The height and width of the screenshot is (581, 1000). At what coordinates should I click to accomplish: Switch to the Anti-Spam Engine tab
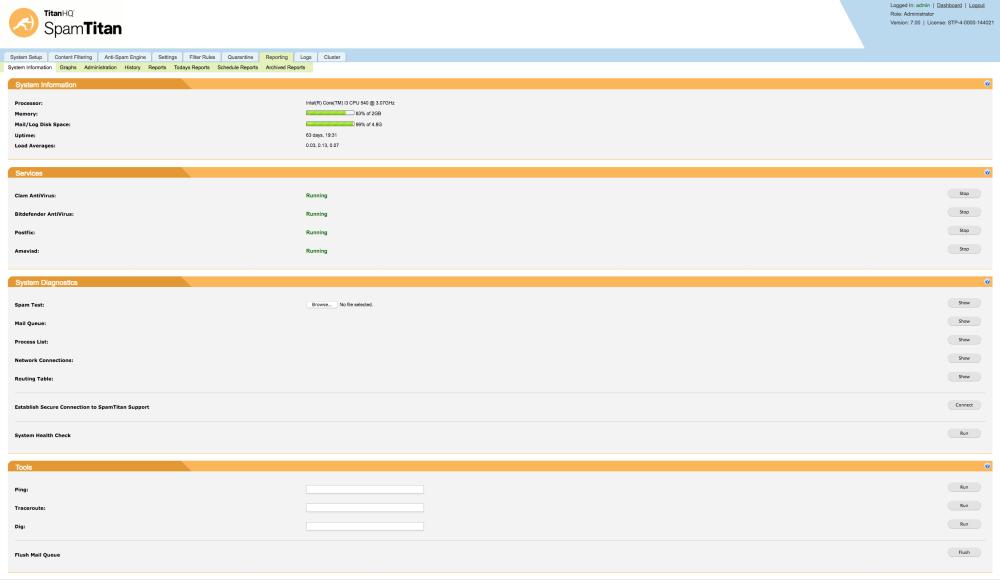125,57
